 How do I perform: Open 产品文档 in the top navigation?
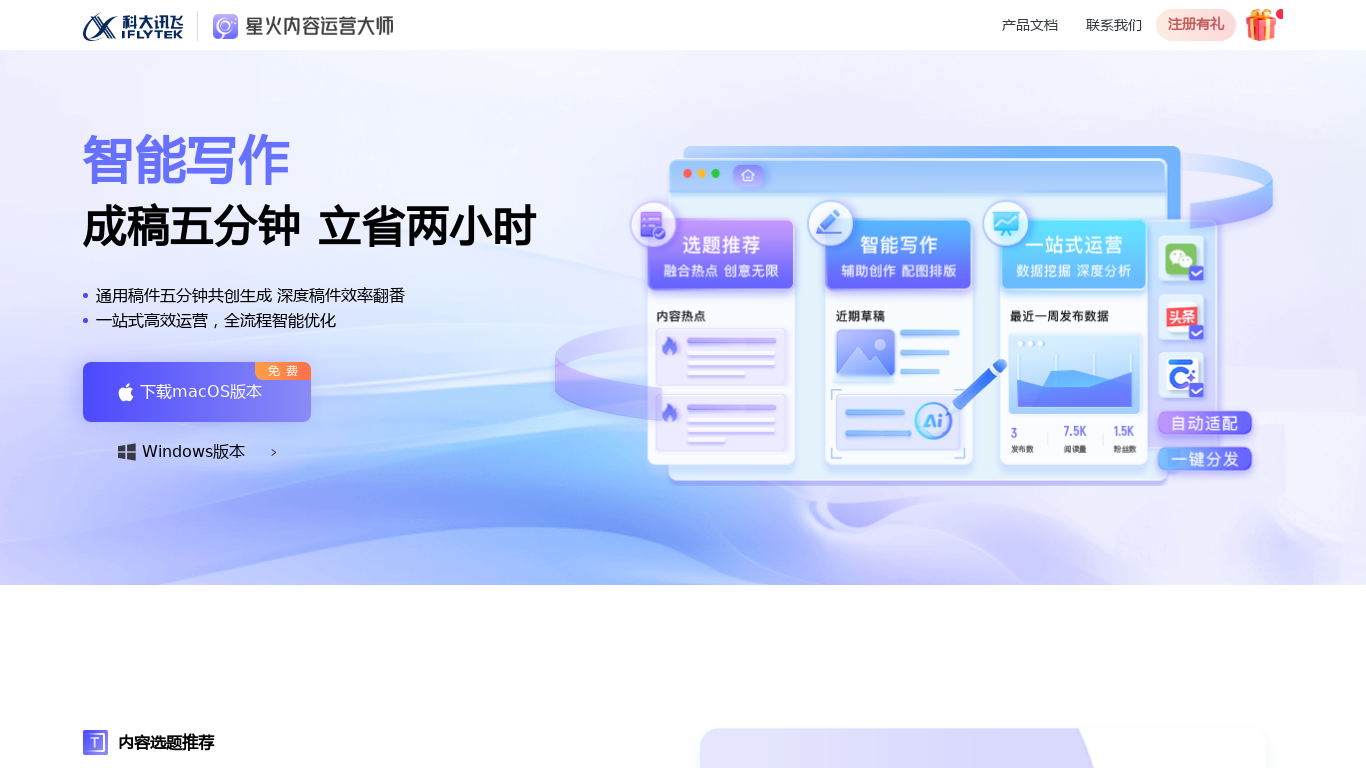1029,25
